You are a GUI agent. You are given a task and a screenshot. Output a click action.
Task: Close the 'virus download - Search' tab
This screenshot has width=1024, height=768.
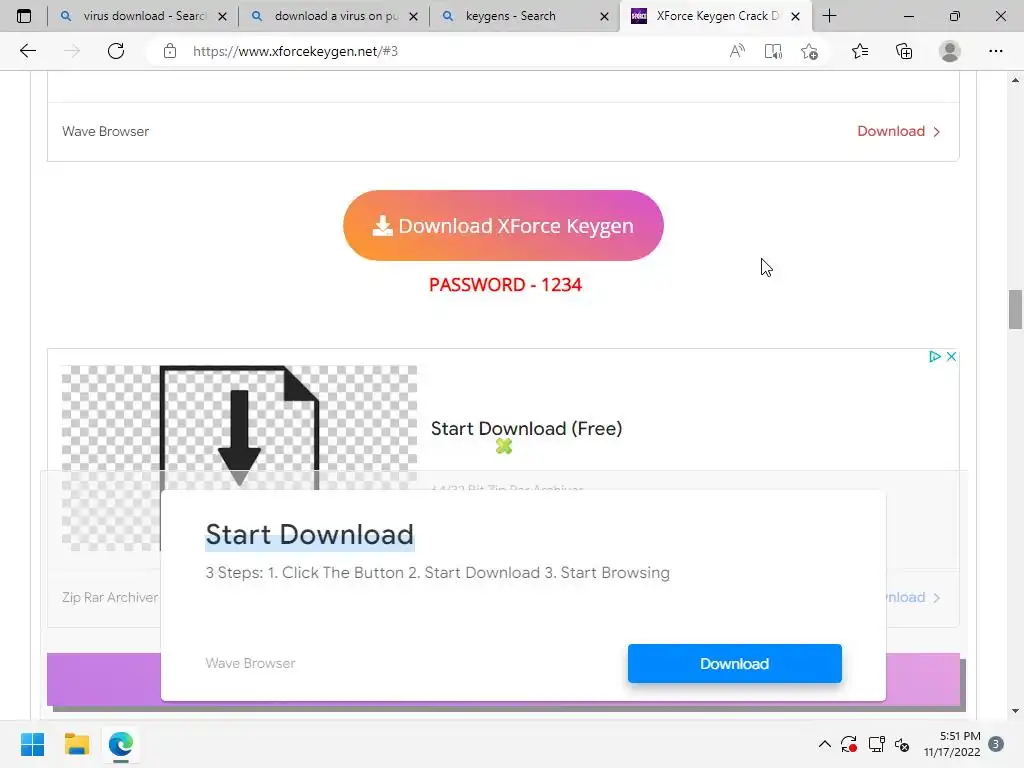coord(222,16)
